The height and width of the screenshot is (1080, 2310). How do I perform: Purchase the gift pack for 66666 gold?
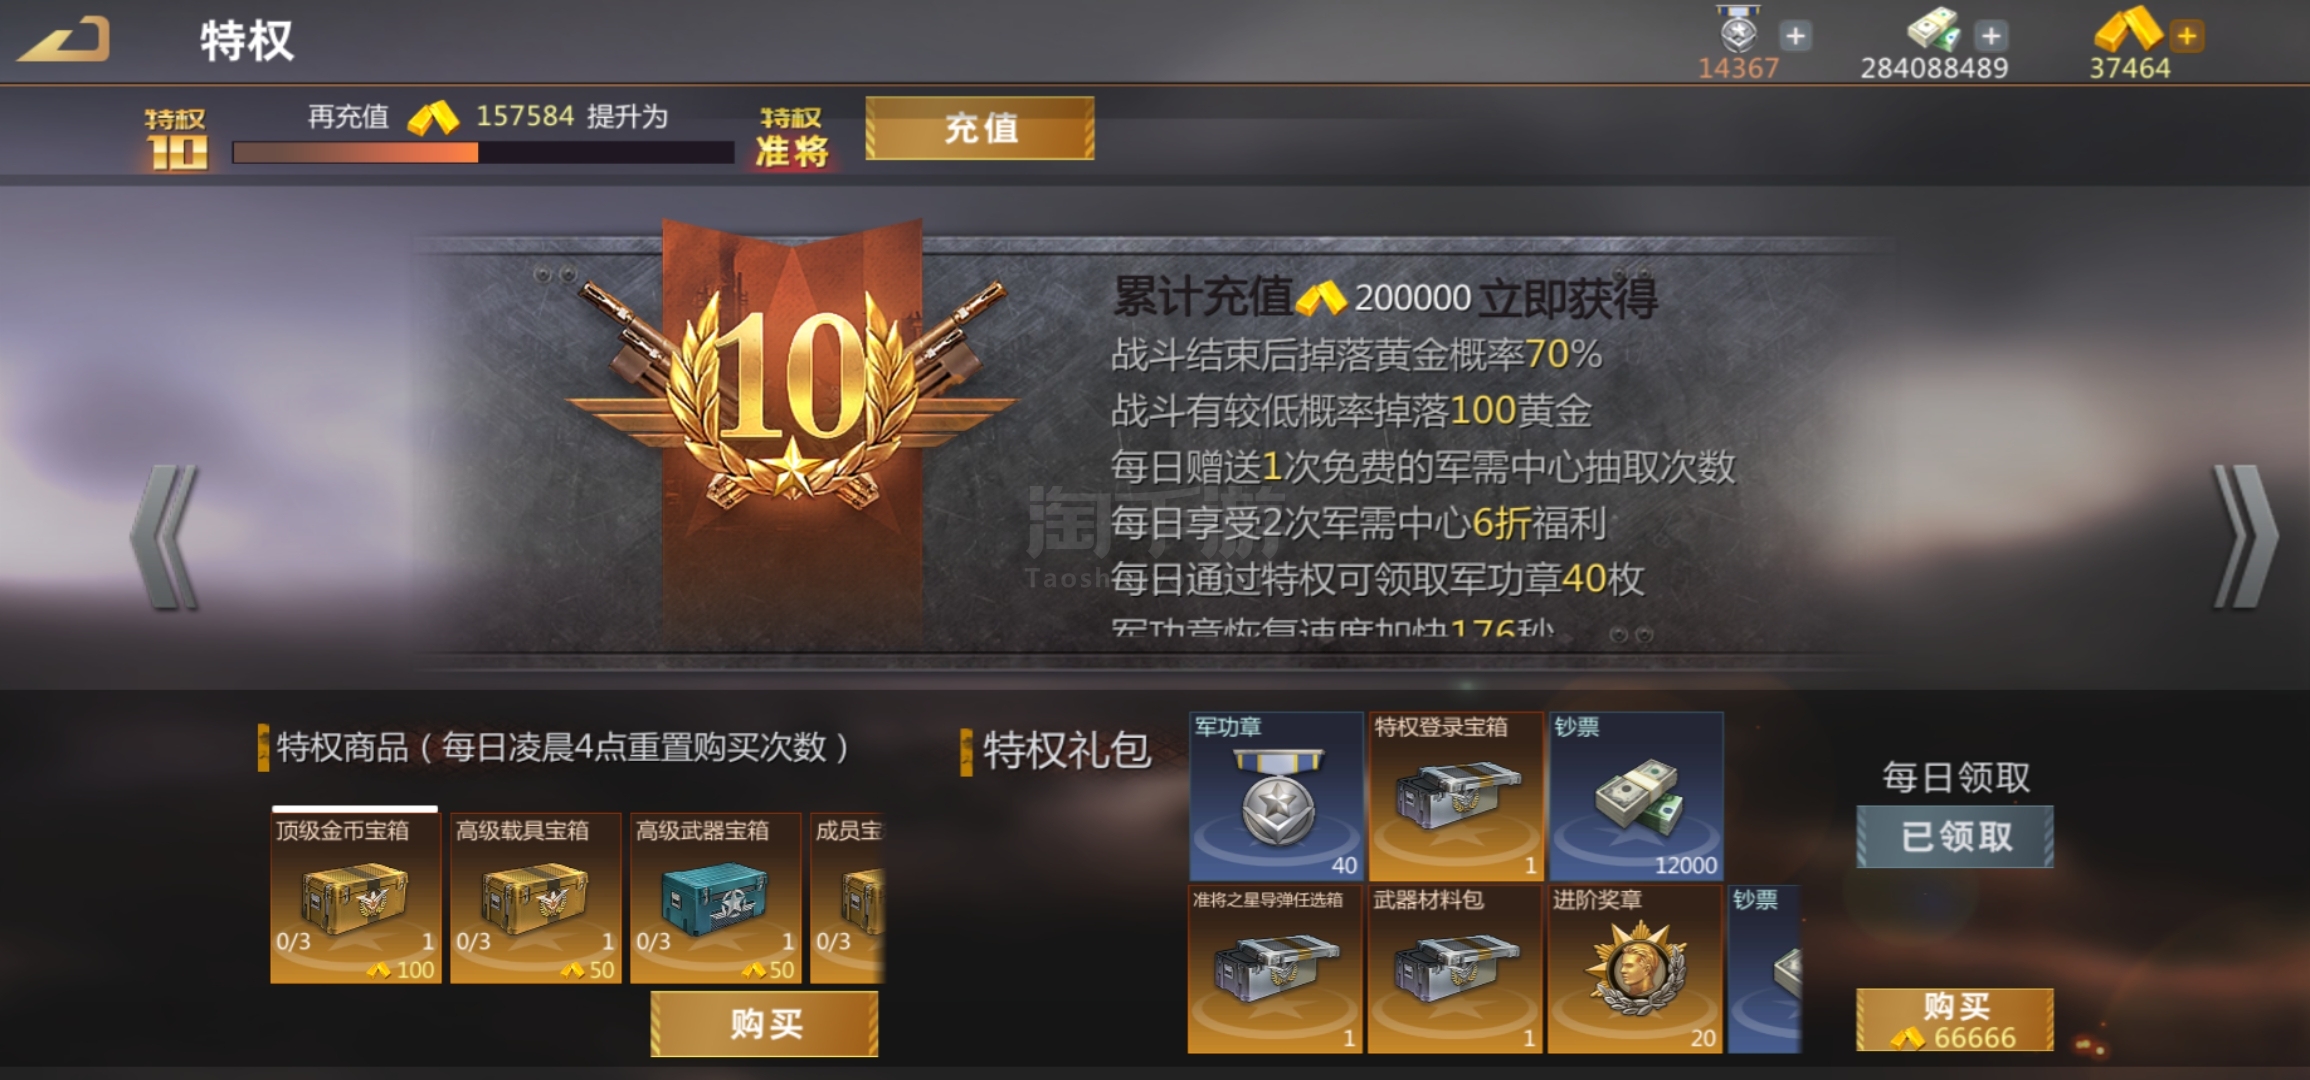tap(1955, 1020)
